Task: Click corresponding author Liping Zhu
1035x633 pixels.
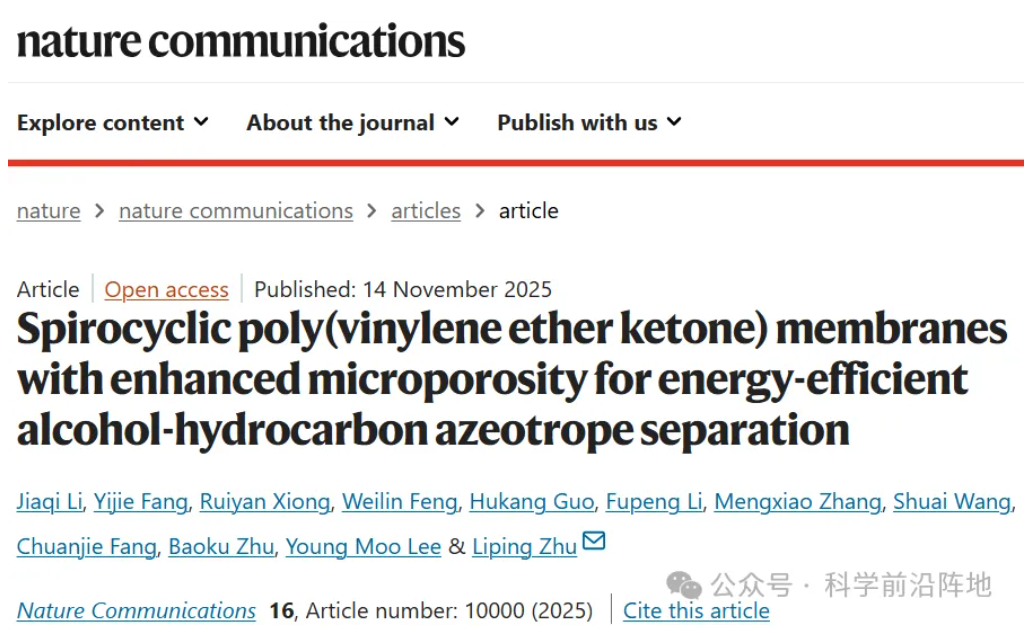Action: pyautogui.click(x=524, y=547)
